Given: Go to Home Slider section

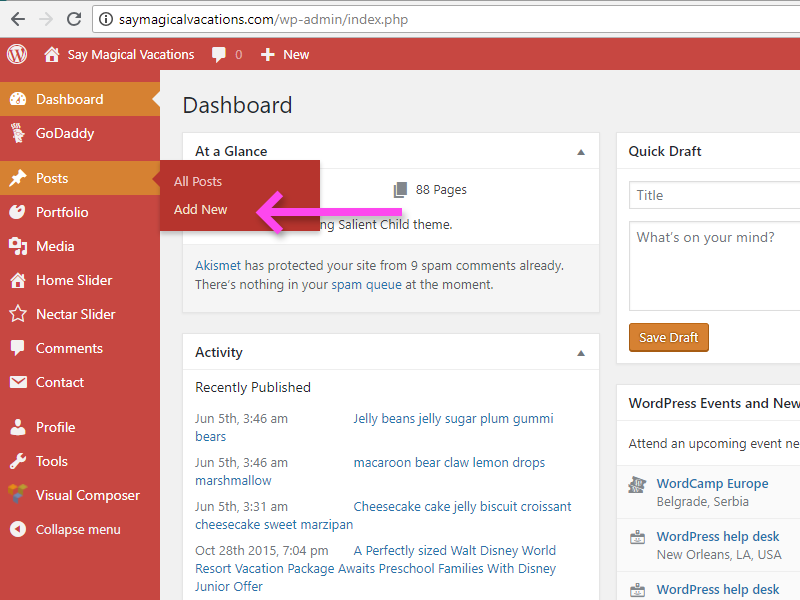Looking at the screenshot, I should [x=80, y=280].
